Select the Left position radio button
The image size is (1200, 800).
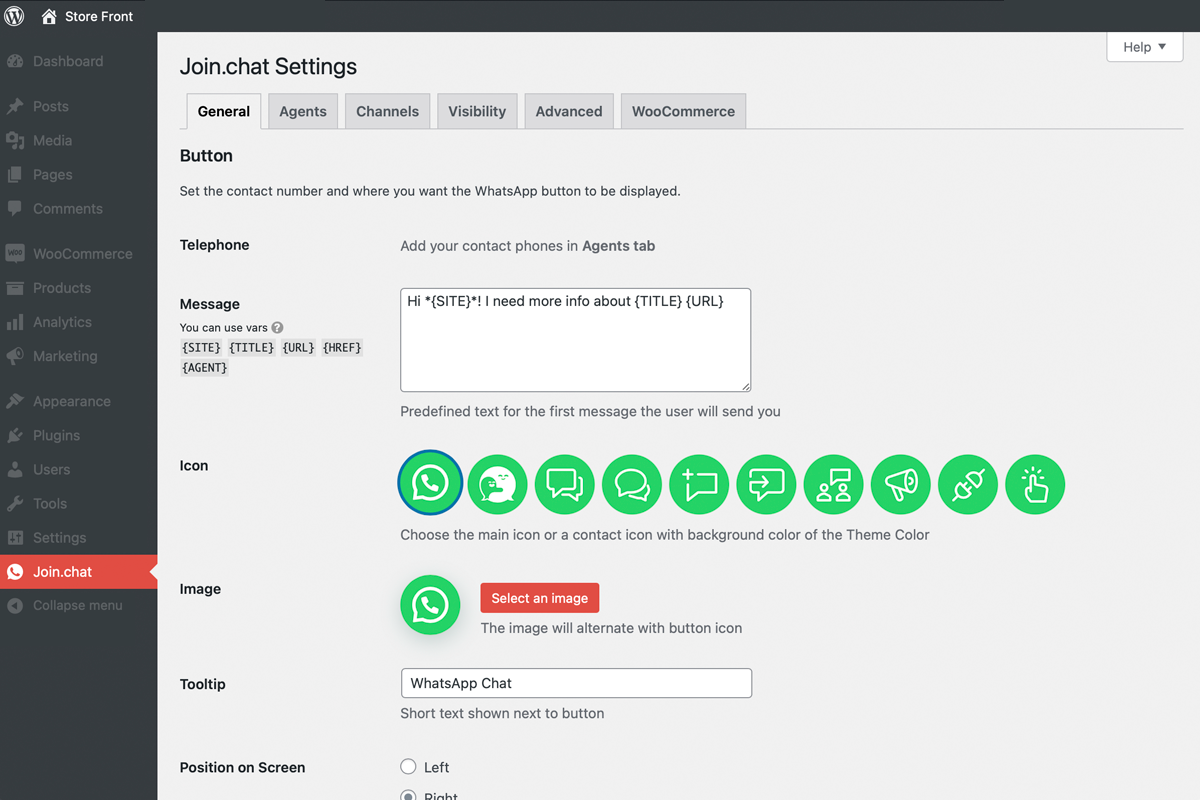[x=408, y=767]
